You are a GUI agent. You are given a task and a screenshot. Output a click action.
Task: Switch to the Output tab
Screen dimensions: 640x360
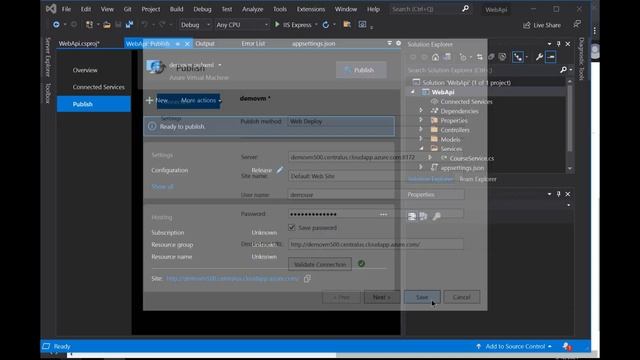coord(205,43)
